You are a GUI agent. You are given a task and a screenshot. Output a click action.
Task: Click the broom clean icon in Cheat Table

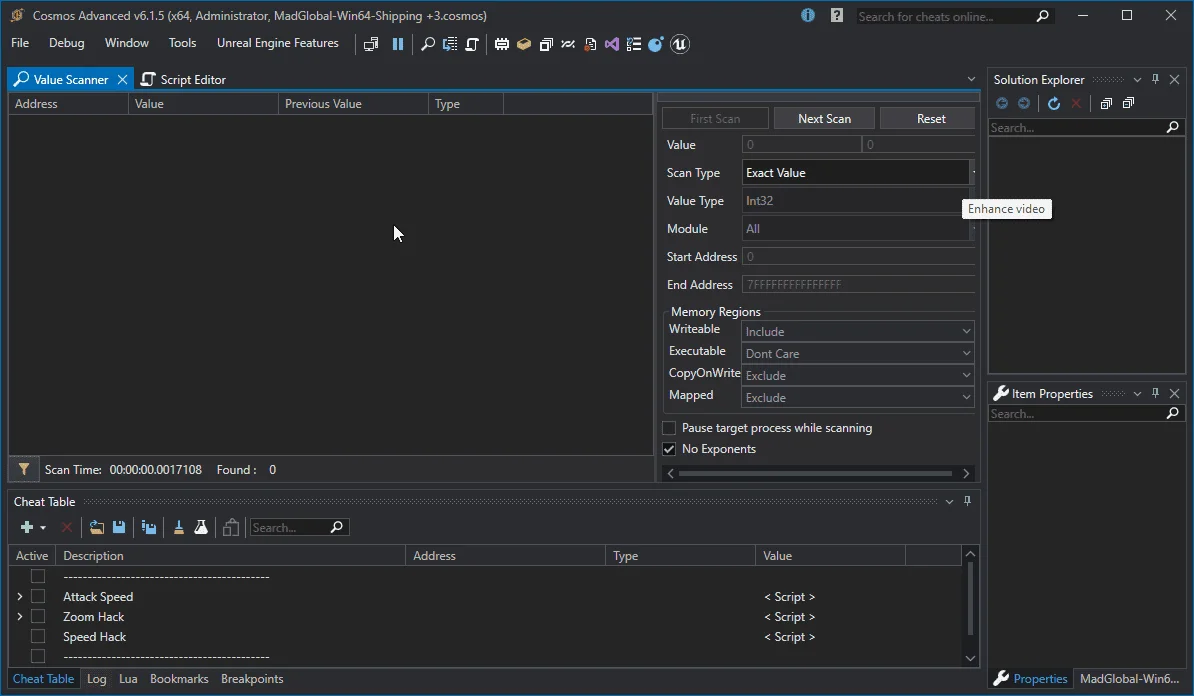click(x=179, y=527)
